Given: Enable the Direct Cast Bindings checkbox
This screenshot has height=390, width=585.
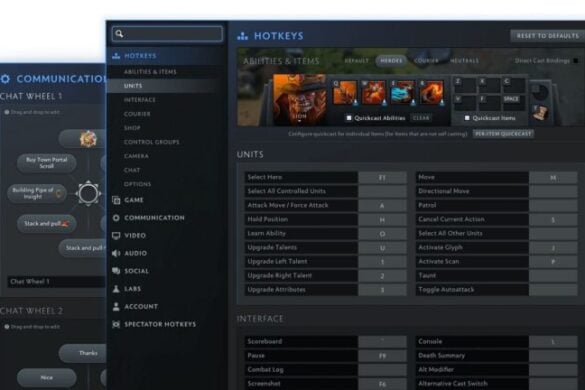Looking at the screenshot, I should [x=576, y=60].
